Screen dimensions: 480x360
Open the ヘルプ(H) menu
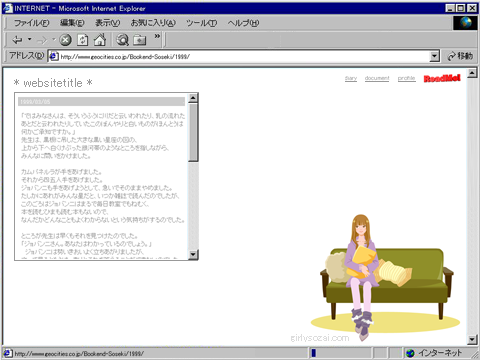pos(243,23)
